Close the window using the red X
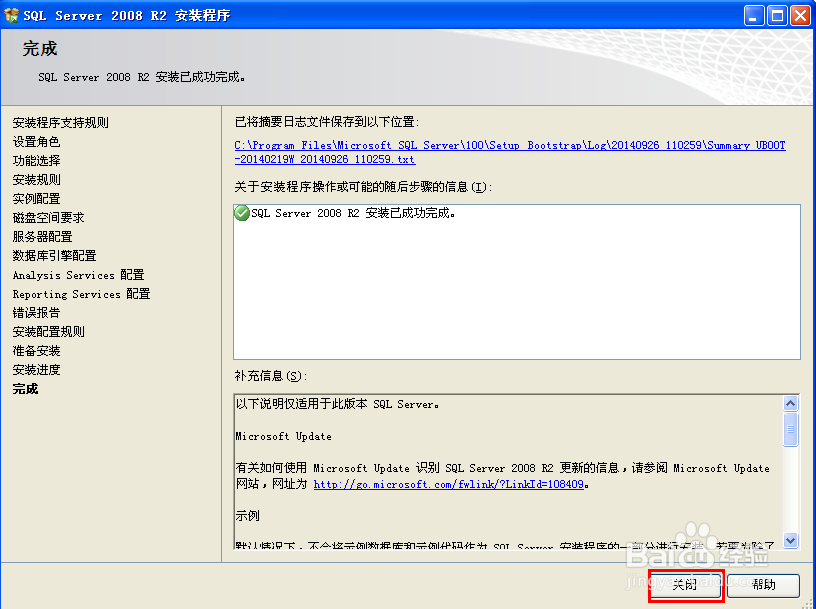Viewport: 816px width, 609px height. click(800, 16)
